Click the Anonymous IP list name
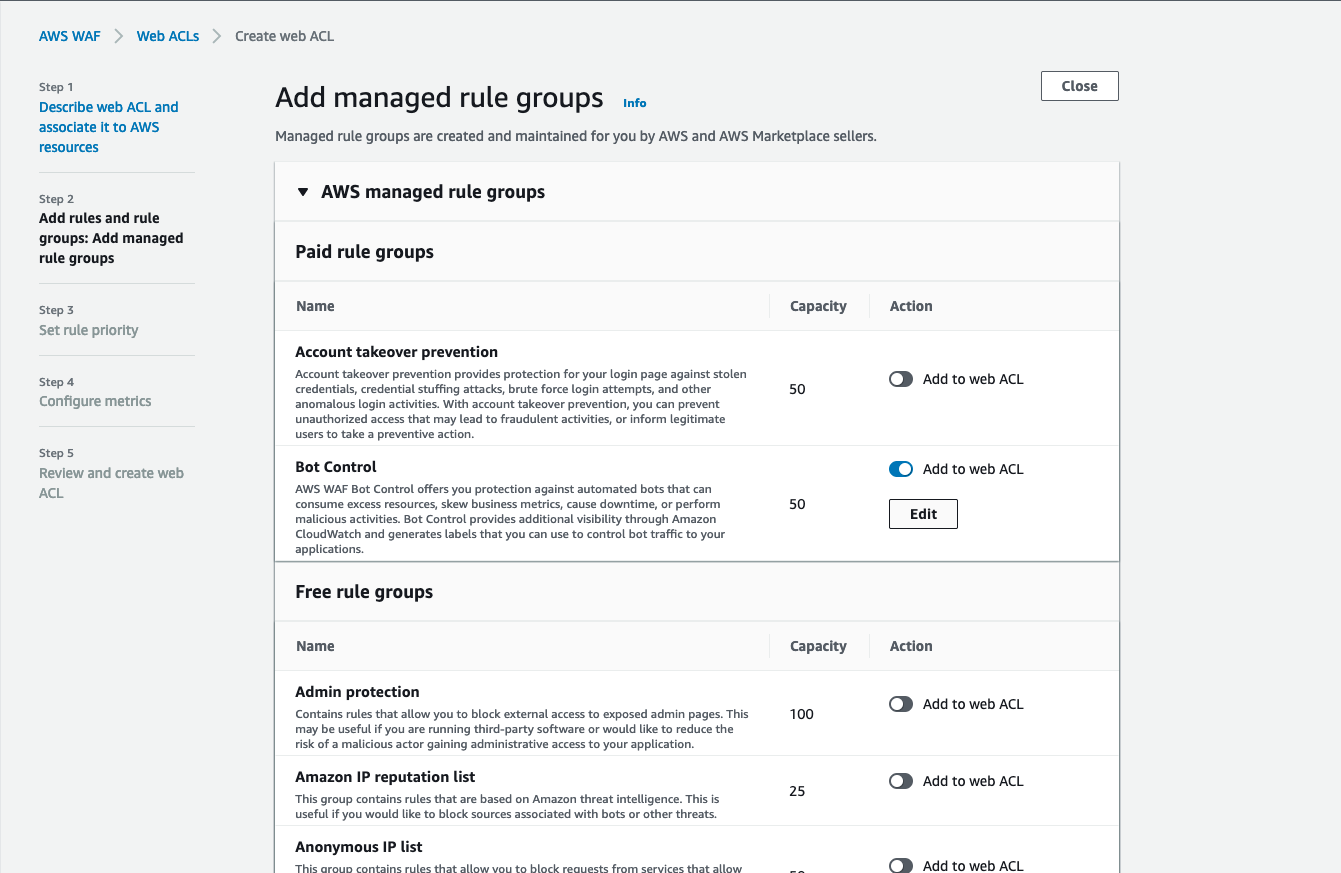The height and width of the screenshot is (873, 1341). tap(359, 847)
